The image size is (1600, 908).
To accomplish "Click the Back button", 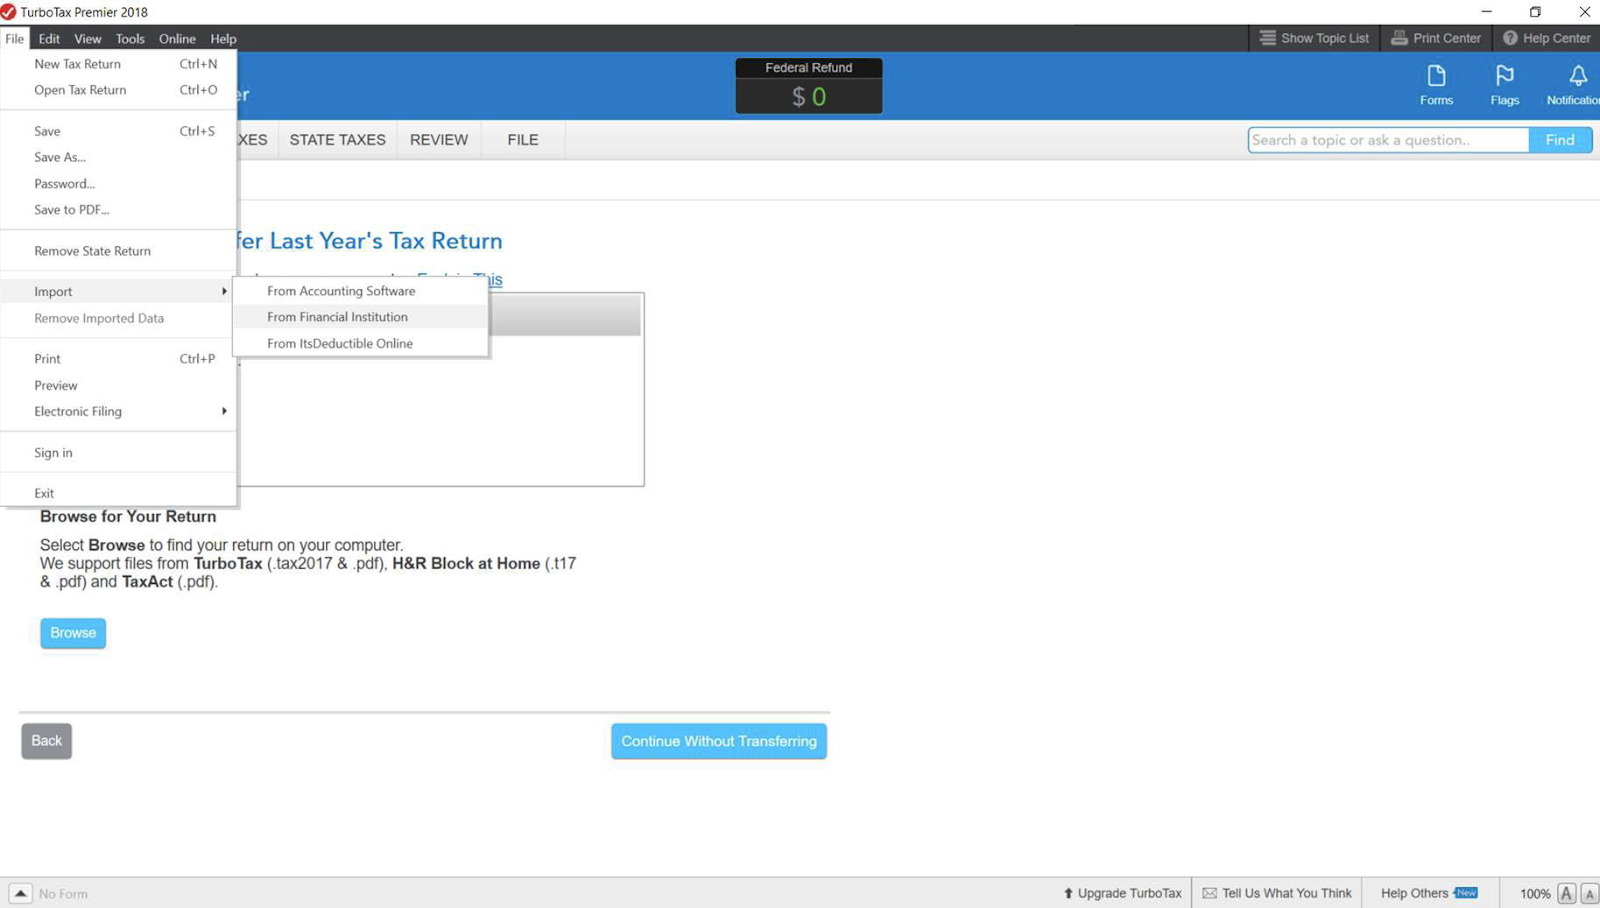I will [x=46, y=741].
